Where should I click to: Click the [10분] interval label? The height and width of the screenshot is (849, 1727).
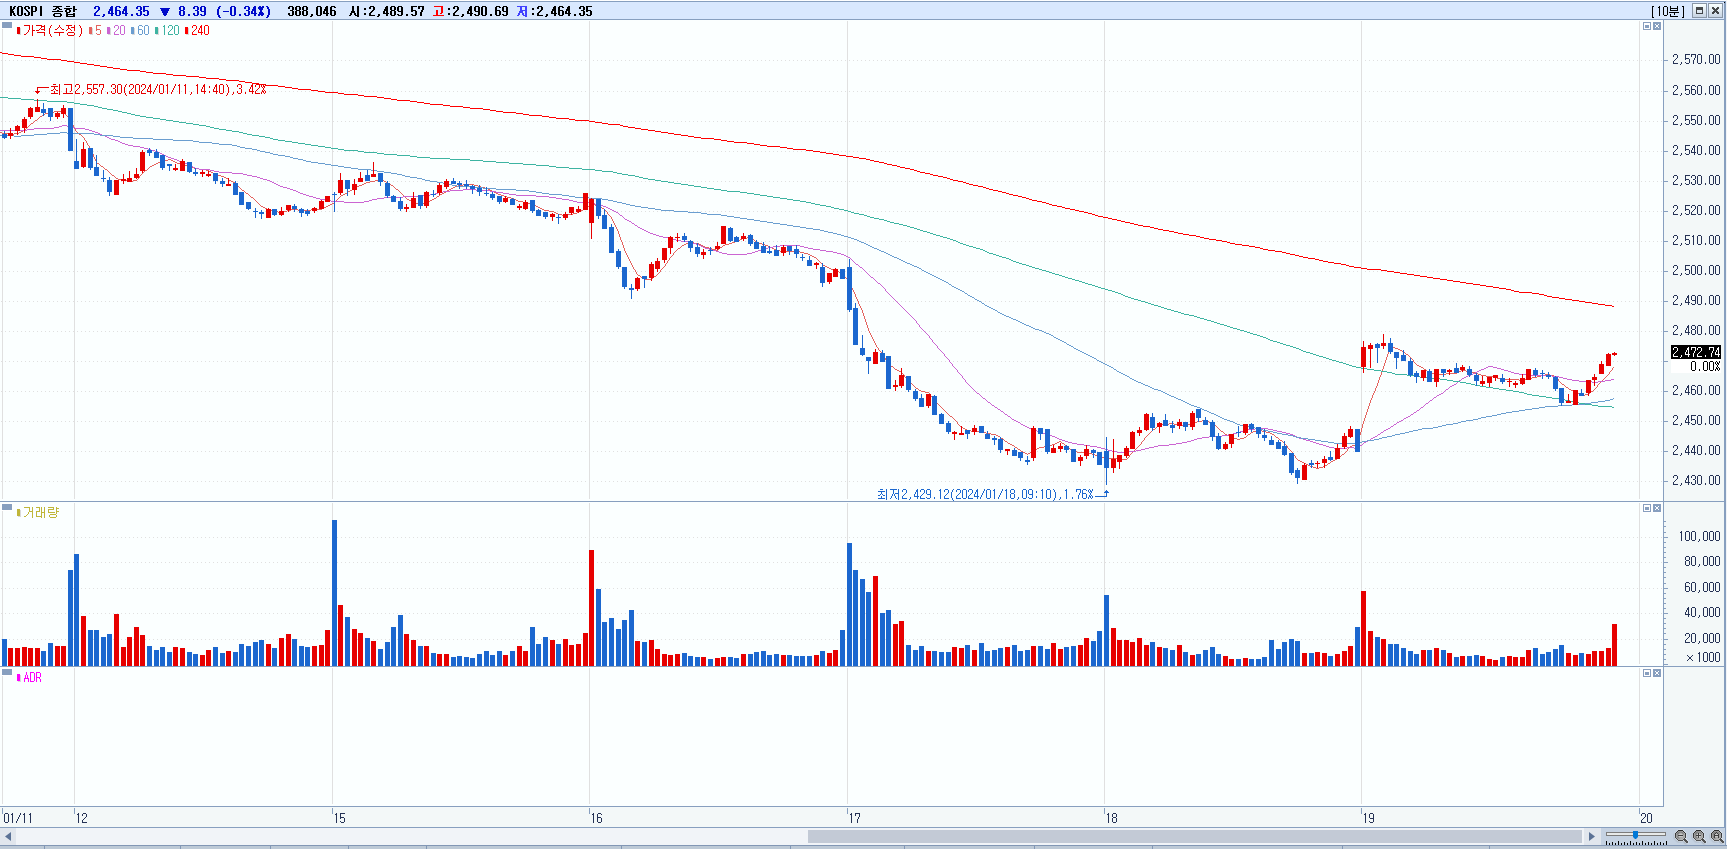(1668, 11)
